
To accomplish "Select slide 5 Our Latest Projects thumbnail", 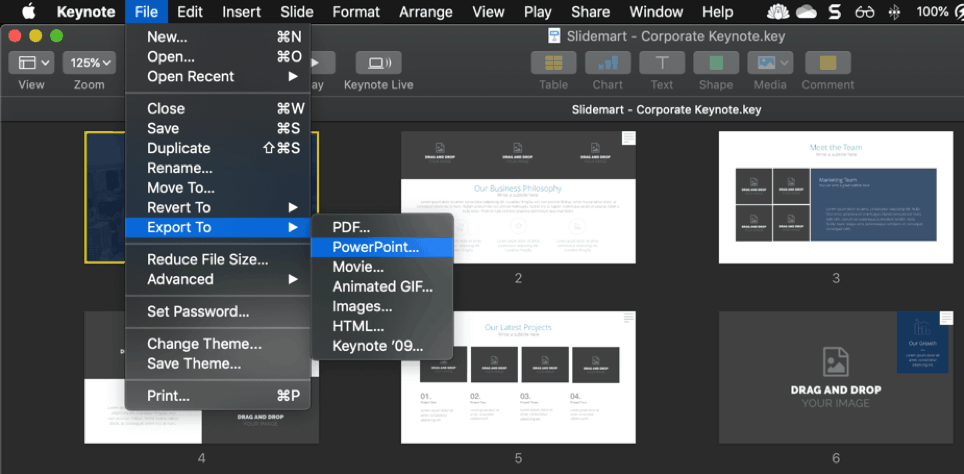I will click(x=518, y=377).
